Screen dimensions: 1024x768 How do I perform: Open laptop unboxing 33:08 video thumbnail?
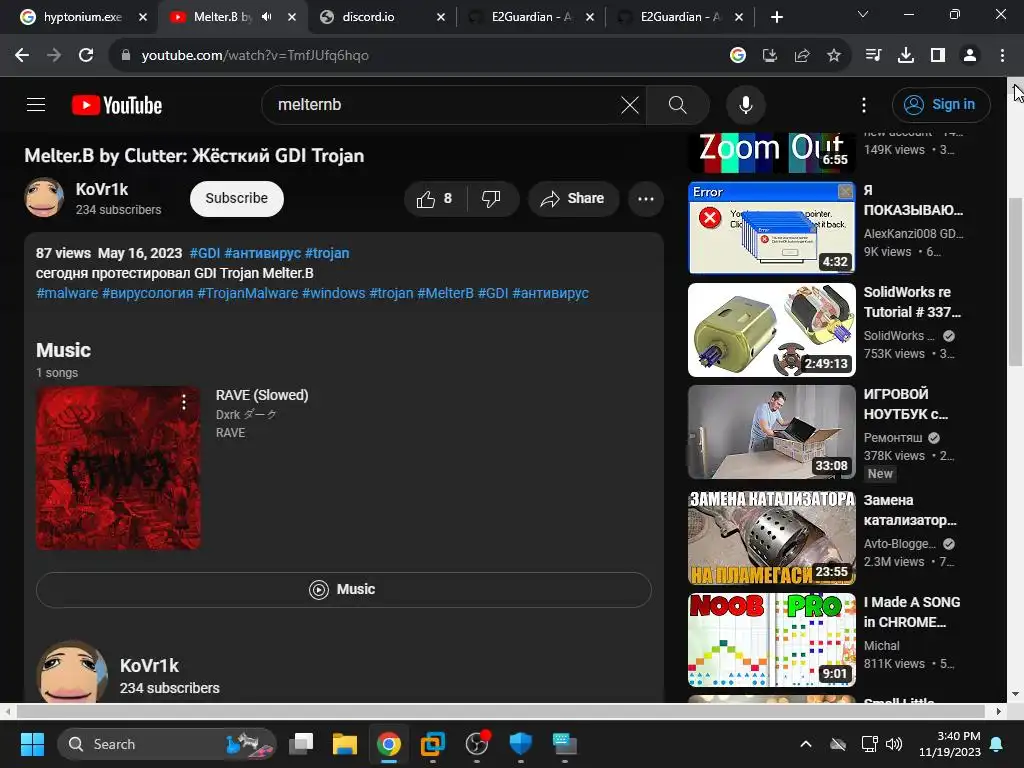coord(771,432)
